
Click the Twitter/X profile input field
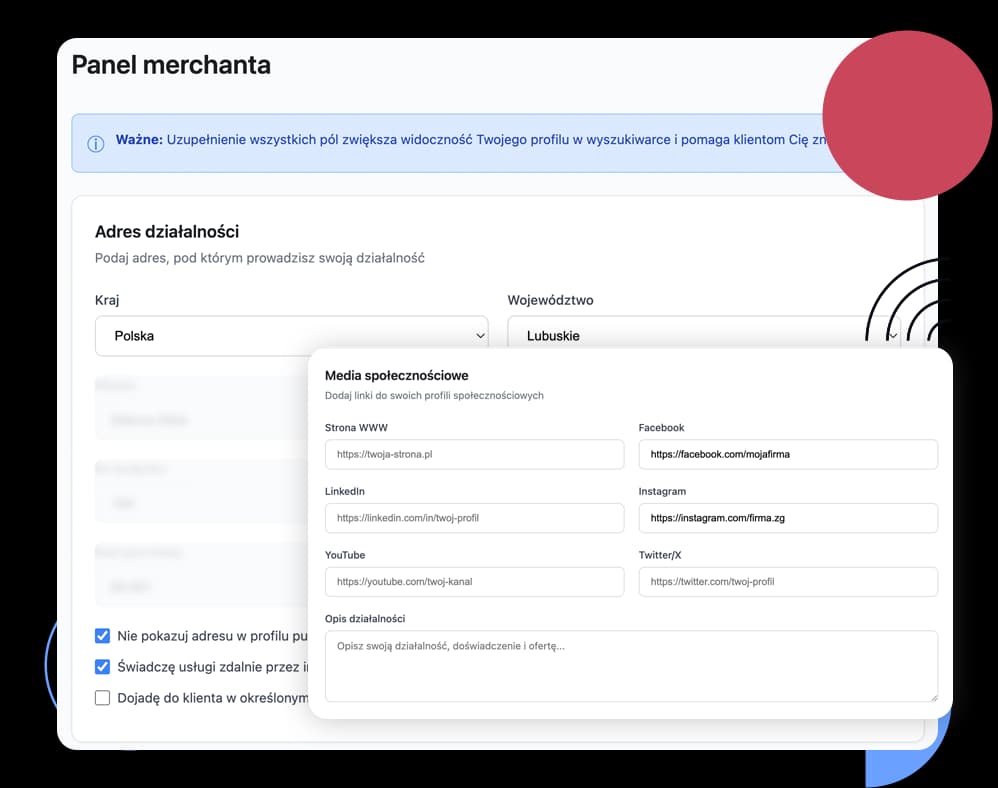click(788, 582)
